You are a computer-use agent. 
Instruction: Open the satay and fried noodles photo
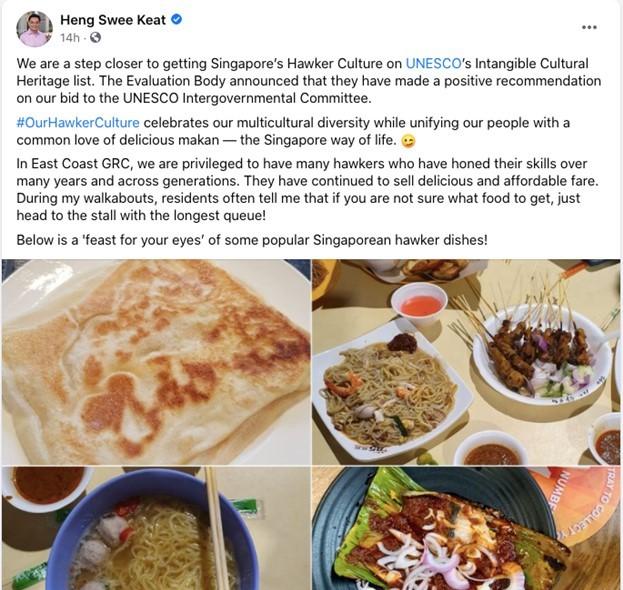(x=466, y=362)
